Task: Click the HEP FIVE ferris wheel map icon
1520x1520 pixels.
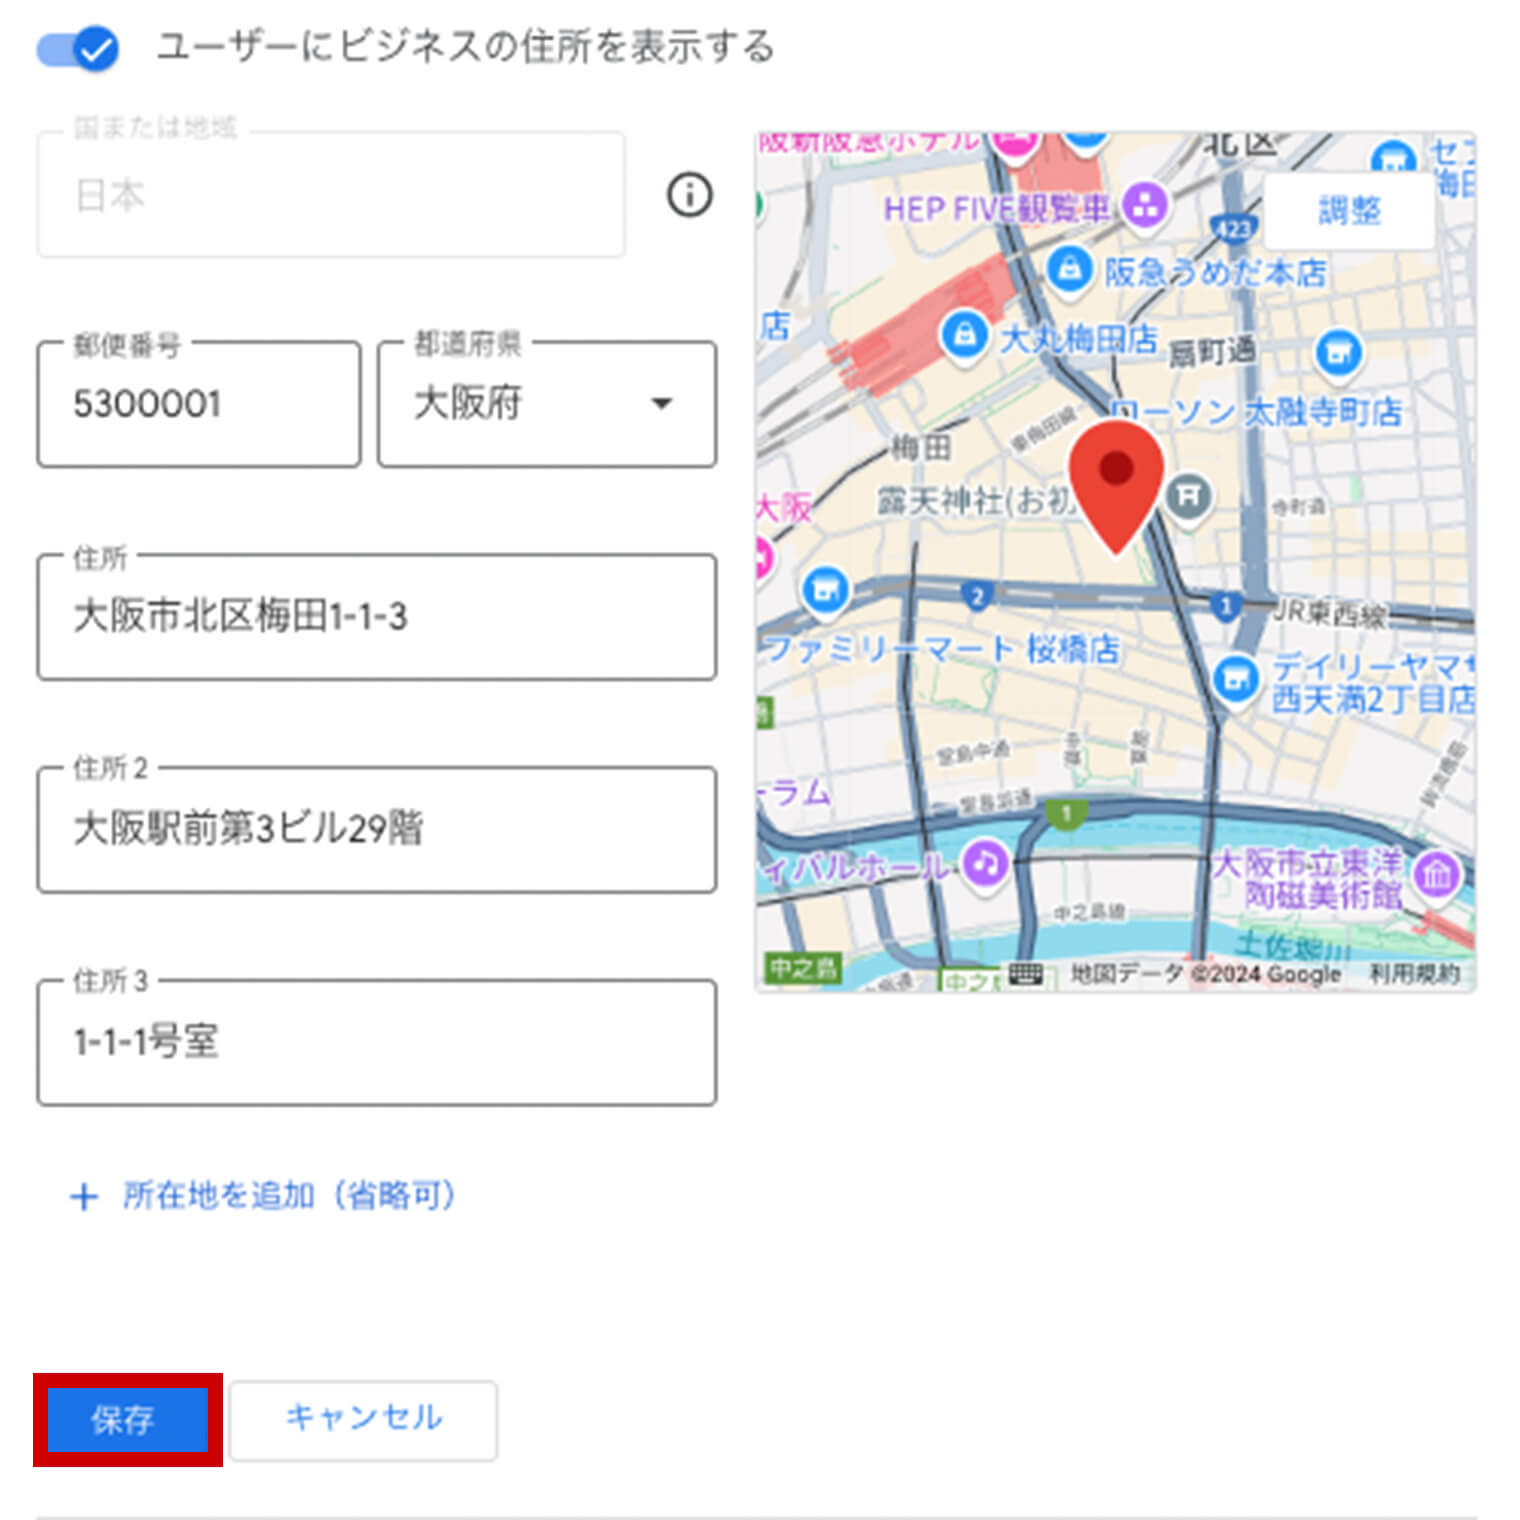Action: pos(1145,206)
